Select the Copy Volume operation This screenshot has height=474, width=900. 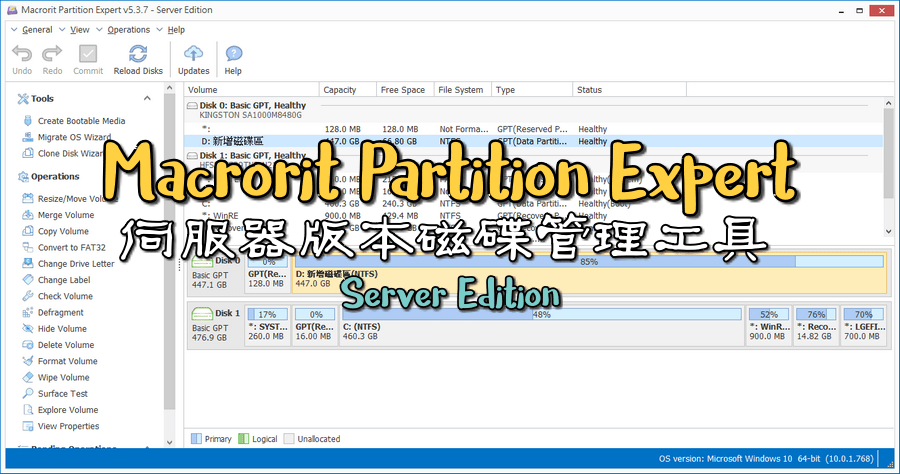point(56,231)
